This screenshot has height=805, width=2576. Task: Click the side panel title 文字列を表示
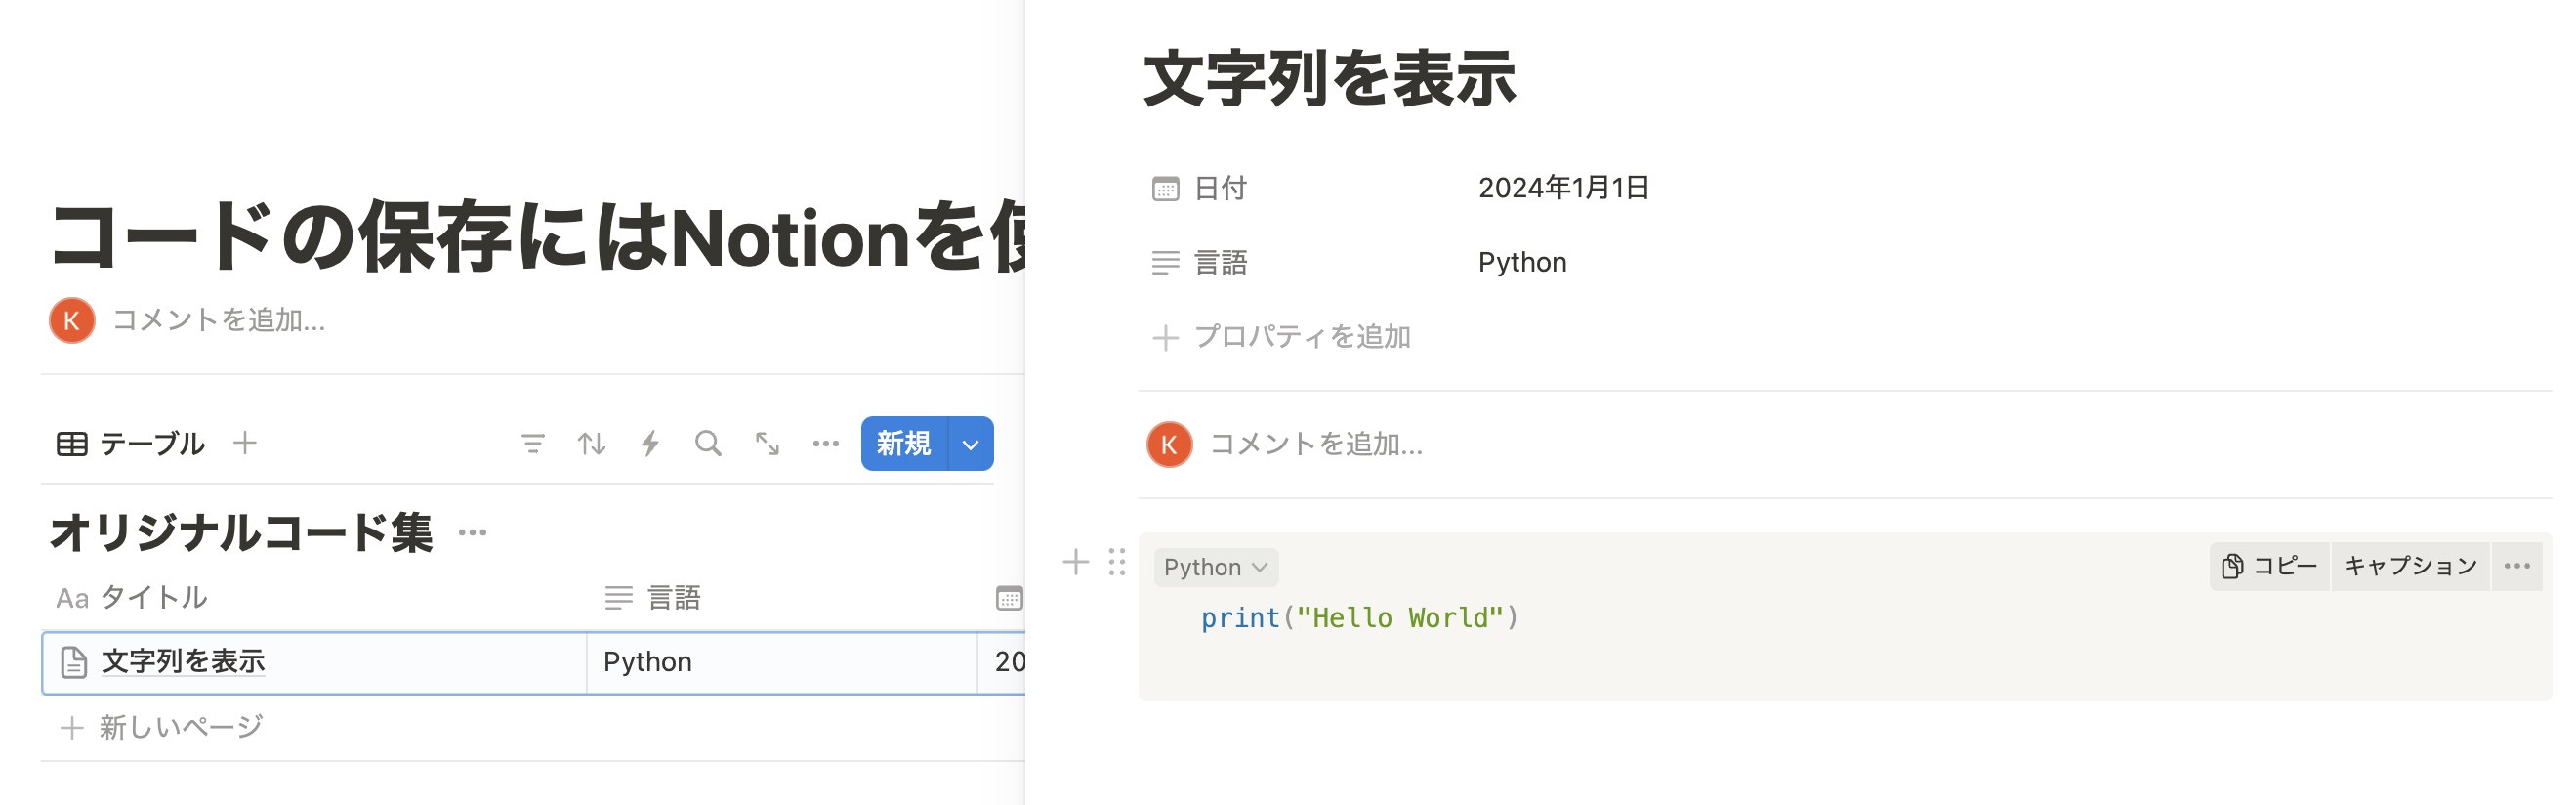point(1330,78)
